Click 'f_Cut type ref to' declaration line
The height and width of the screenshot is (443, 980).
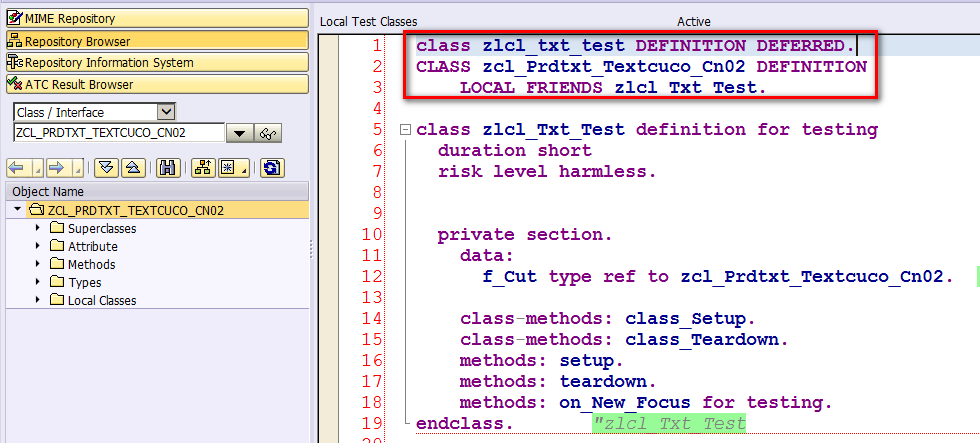[718, 277]
